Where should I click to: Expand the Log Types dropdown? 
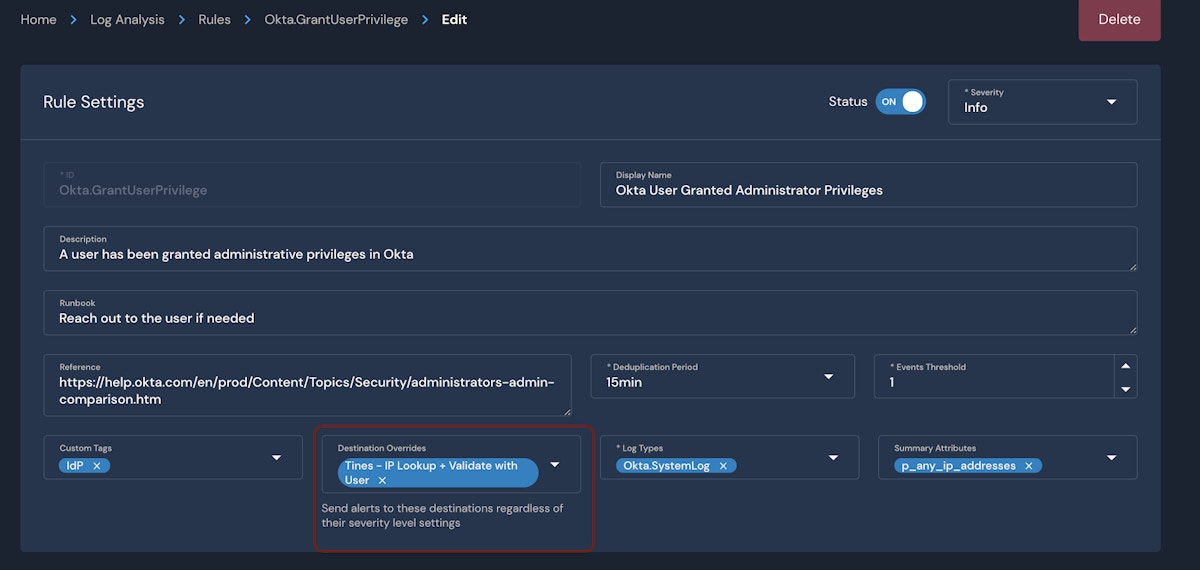[833, 458]
